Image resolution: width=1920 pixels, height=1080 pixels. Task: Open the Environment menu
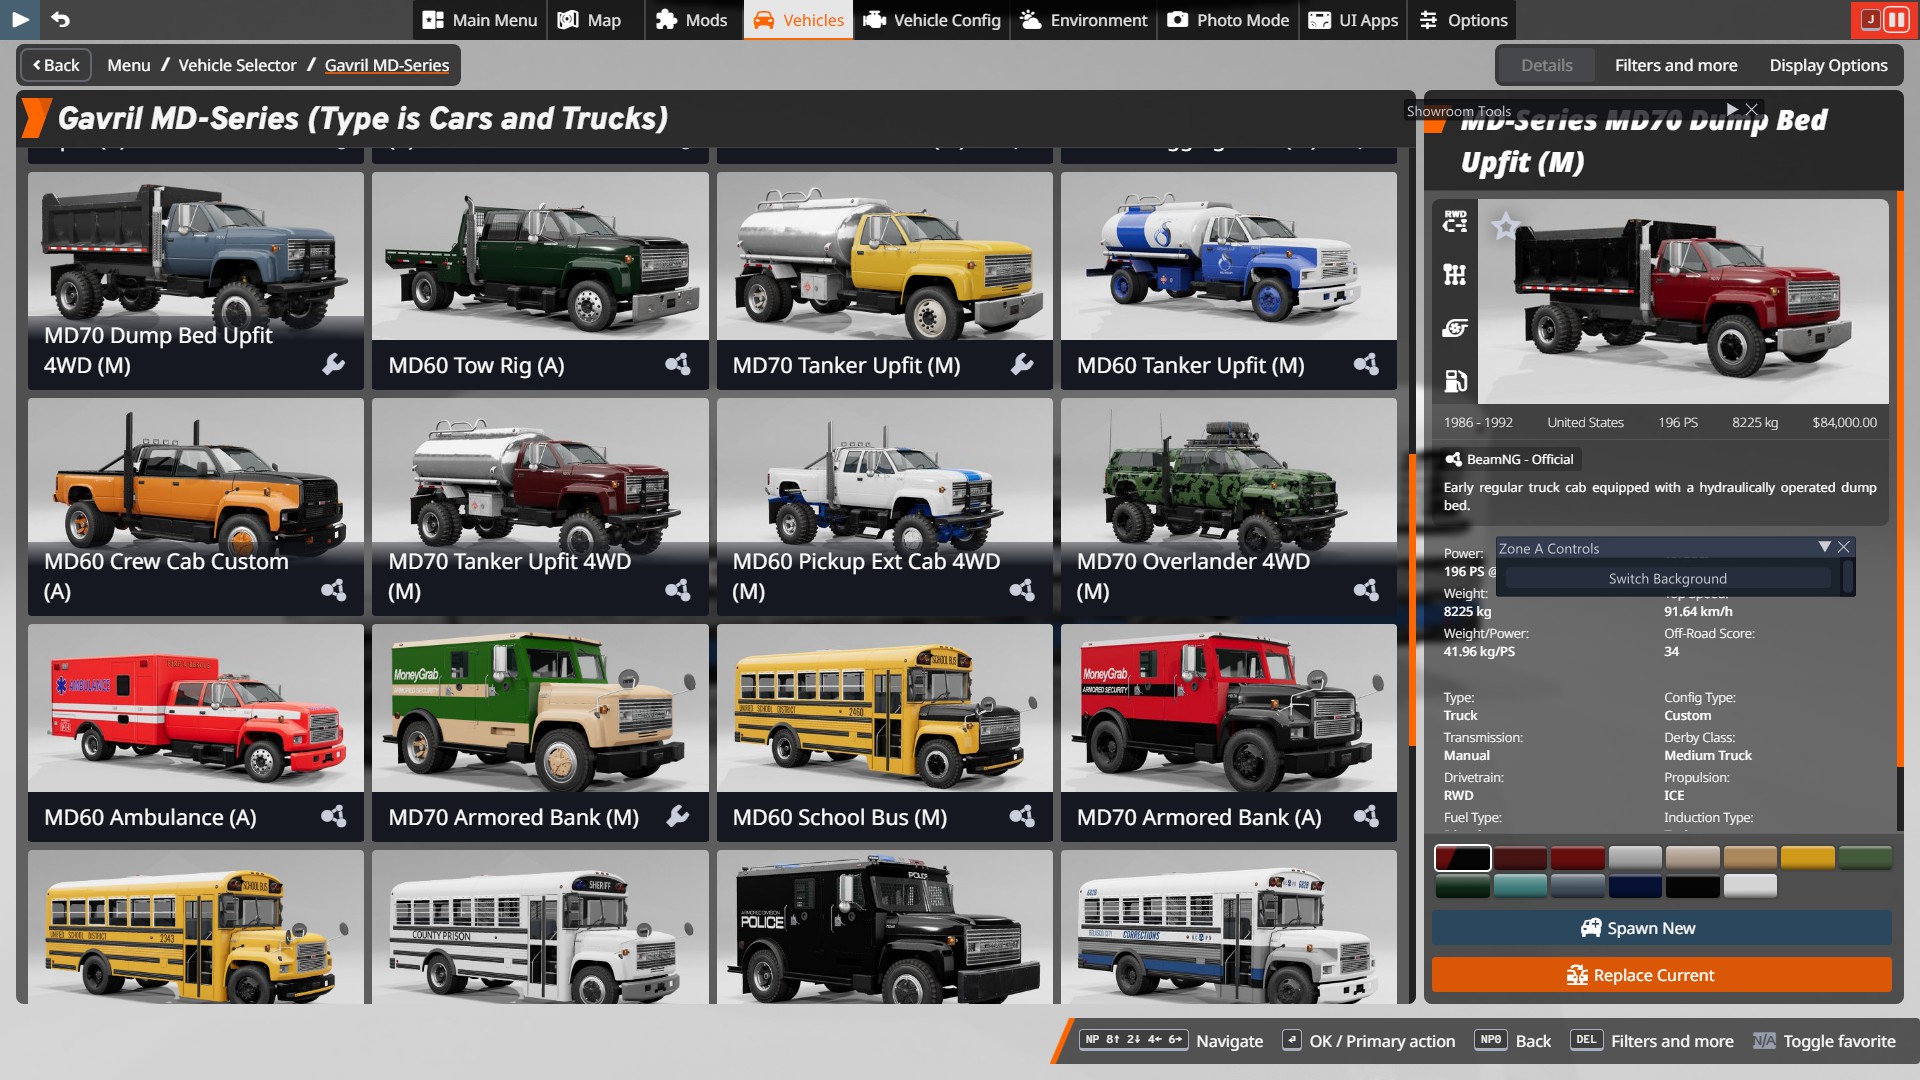point(1084,20)
